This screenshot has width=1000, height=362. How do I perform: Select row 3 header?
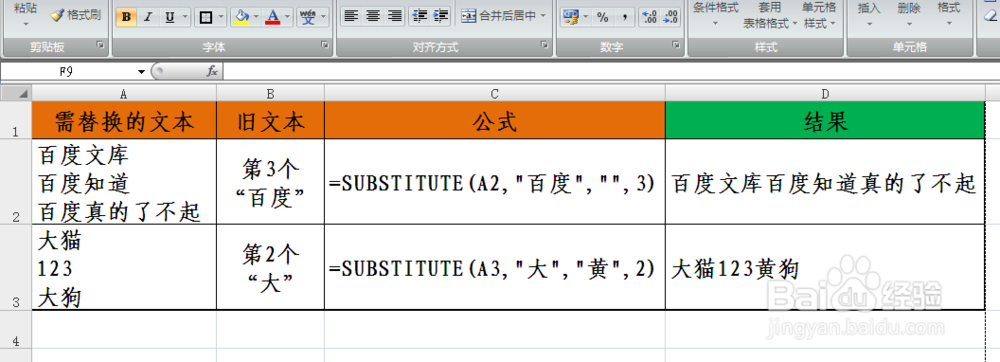click(x=16, y=267)
